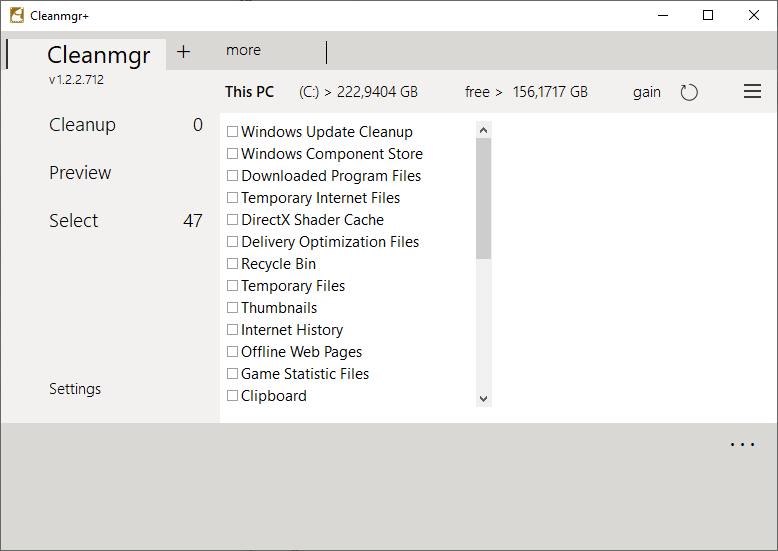Open the three-dots options at bottom right
778x551 pixels.
[742, 445]
